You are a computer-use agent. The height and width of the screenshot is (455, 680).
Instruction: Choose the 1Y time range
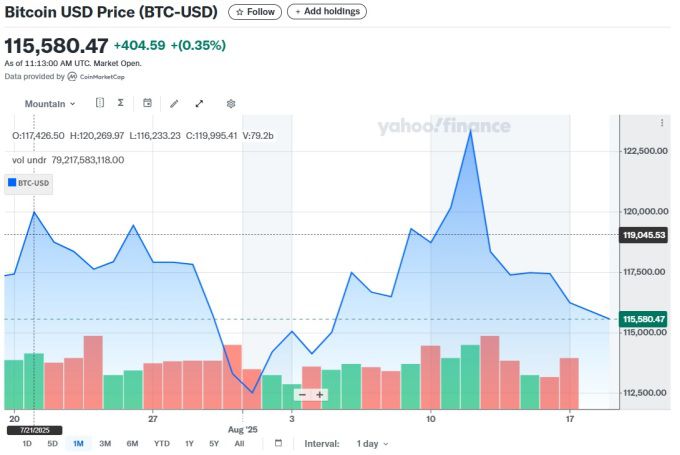point(189,443)
